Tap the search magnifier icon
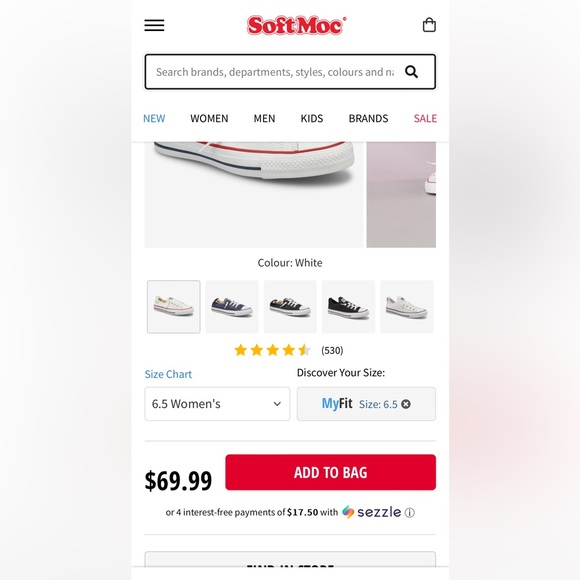Screen dimensions: 580x580 (x=411, y=72)
